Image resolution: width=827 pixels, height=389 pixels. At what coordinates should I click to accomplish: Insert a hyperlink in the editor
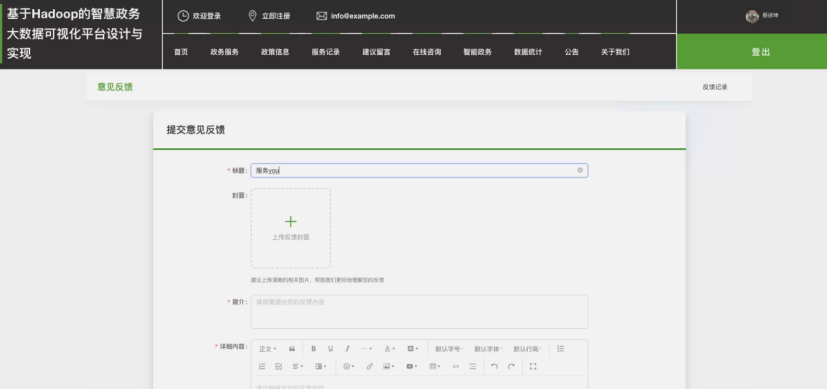coord(370,366)
